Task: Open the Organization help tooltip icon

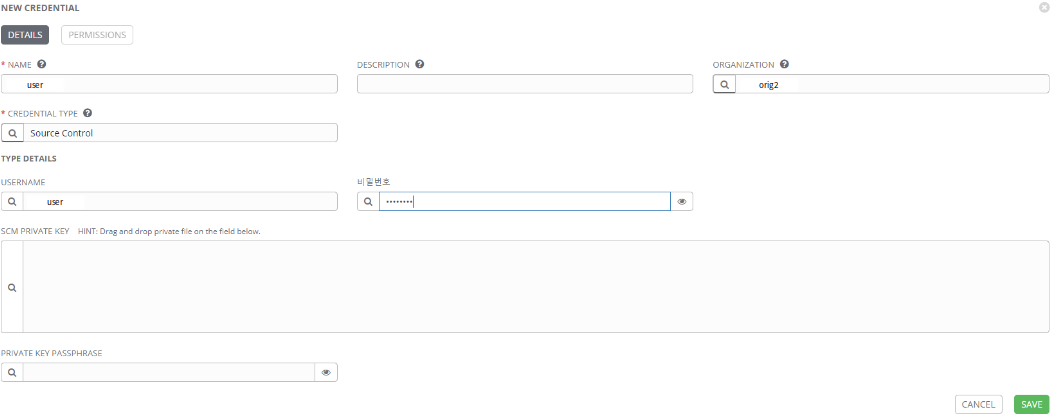Action: 784,65
